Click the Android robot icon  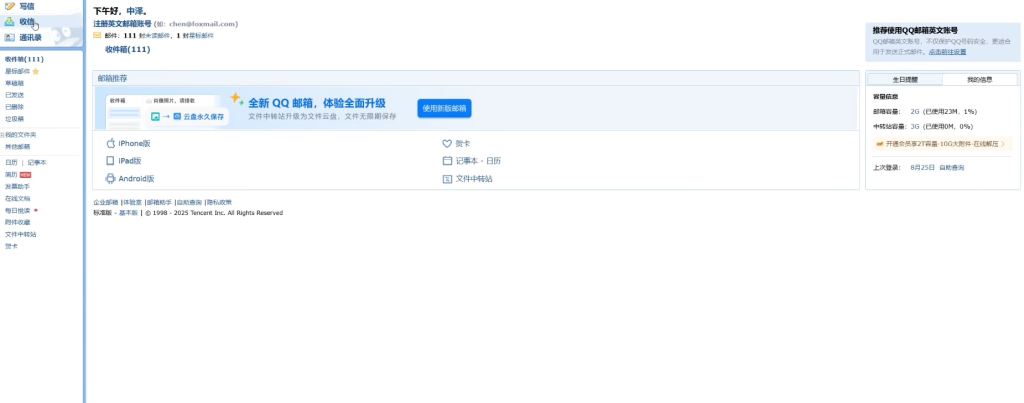coord(111,178)
